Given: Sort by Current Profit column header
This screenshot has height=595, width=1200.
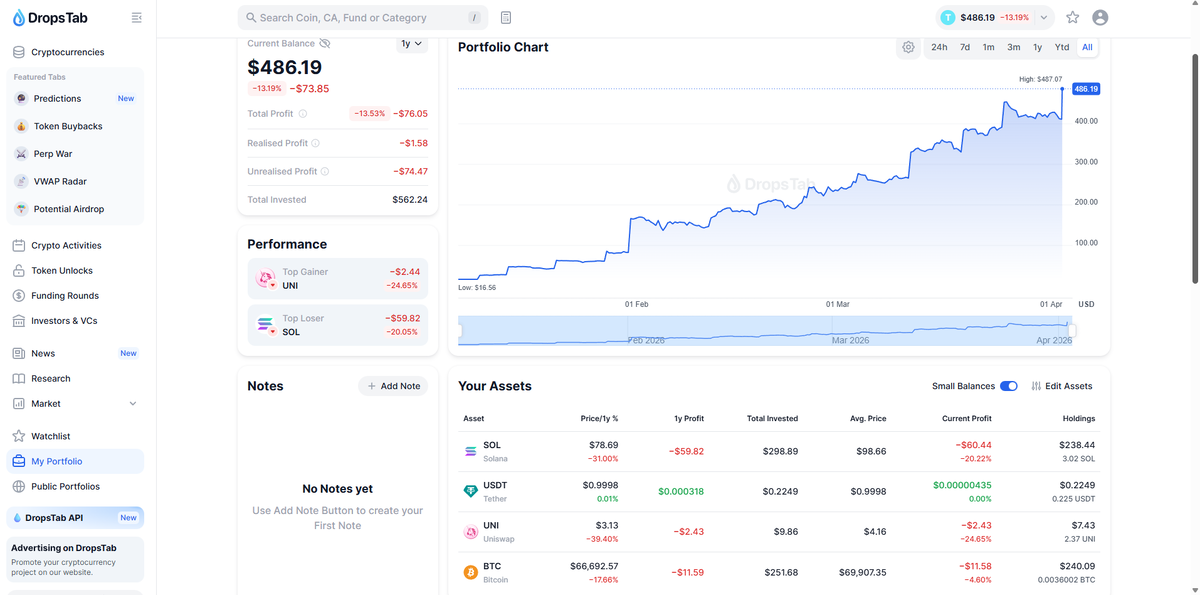Looking at the screenshot, I should (967, 418).
